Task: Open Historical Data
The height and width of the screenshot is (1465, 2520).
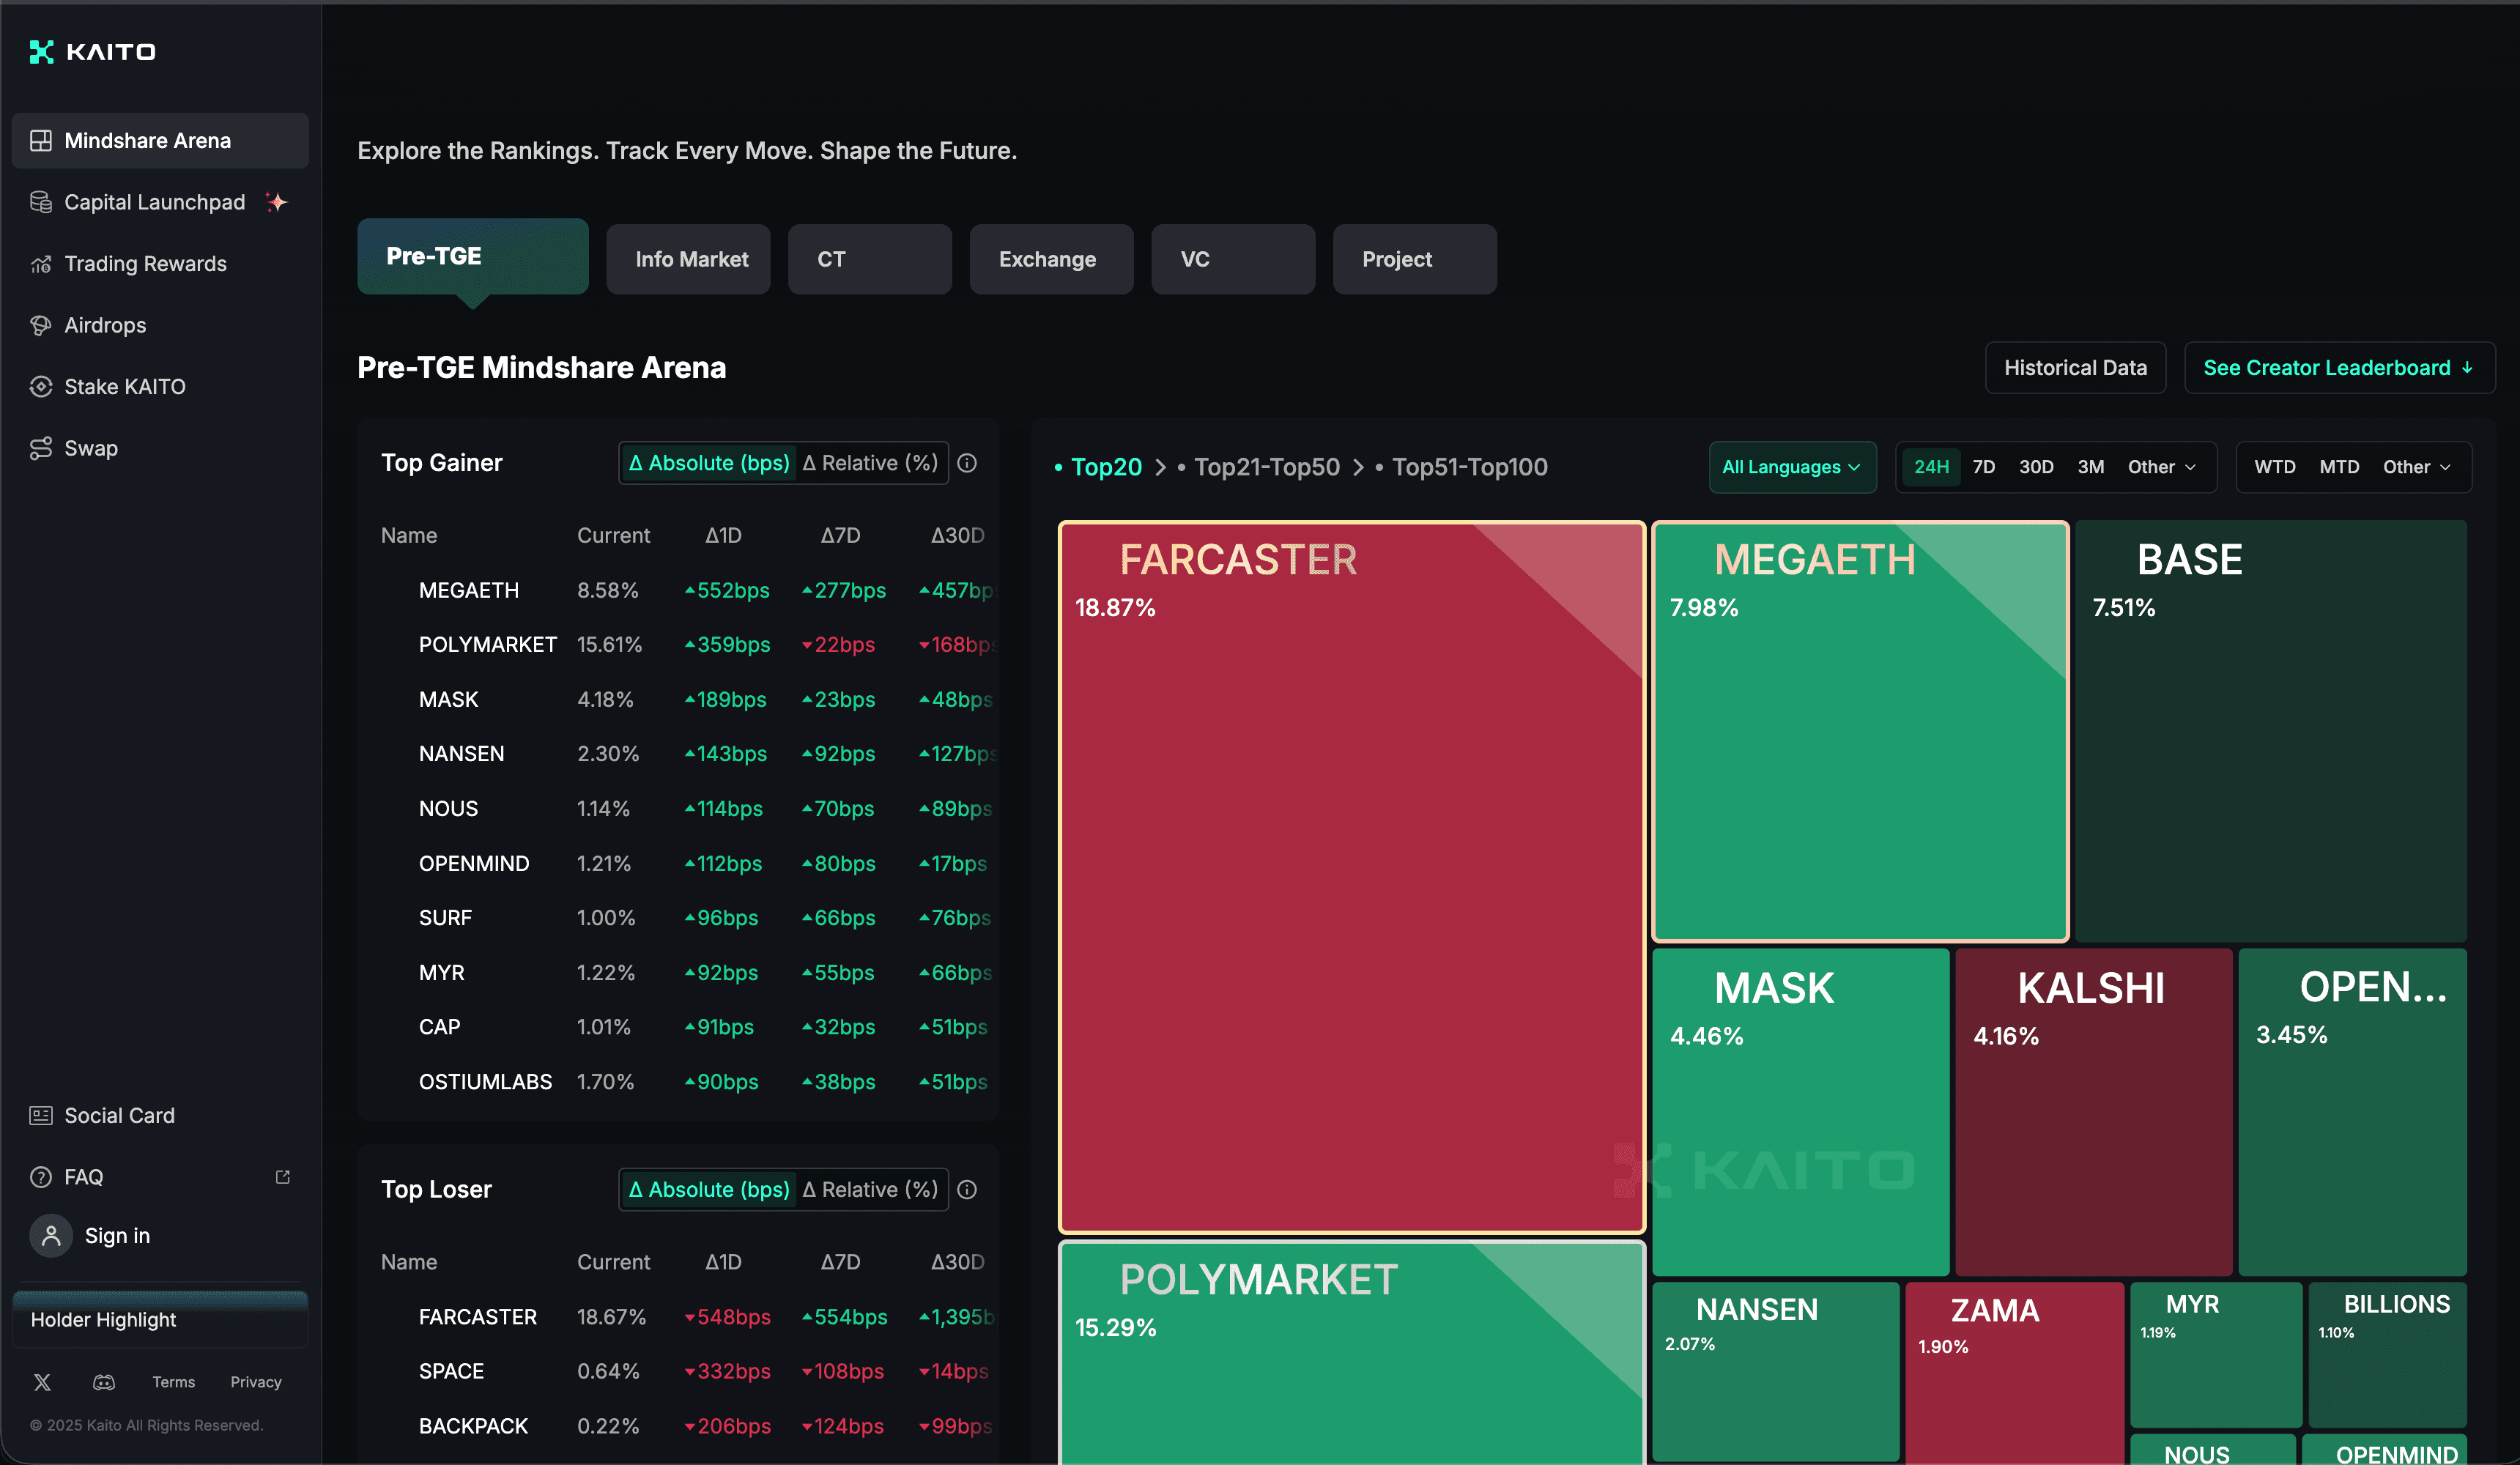Action: (x=2075, y=367)
